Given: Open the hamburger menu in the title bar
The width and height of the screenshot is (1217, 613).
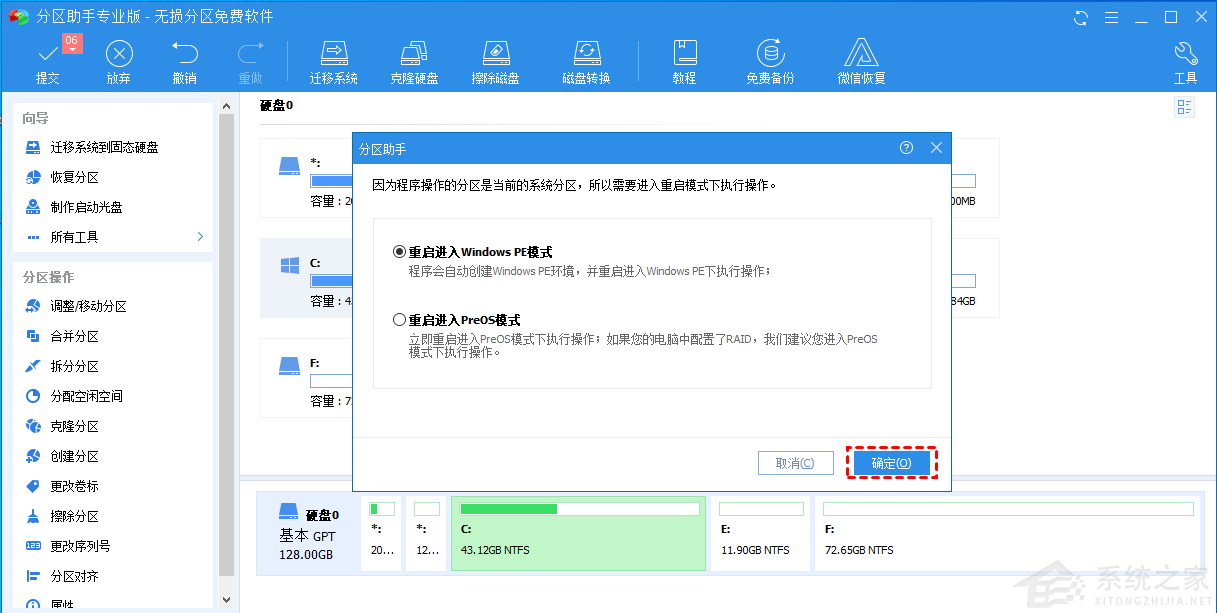Looking at the screenshot, I should coord(1111,17).
